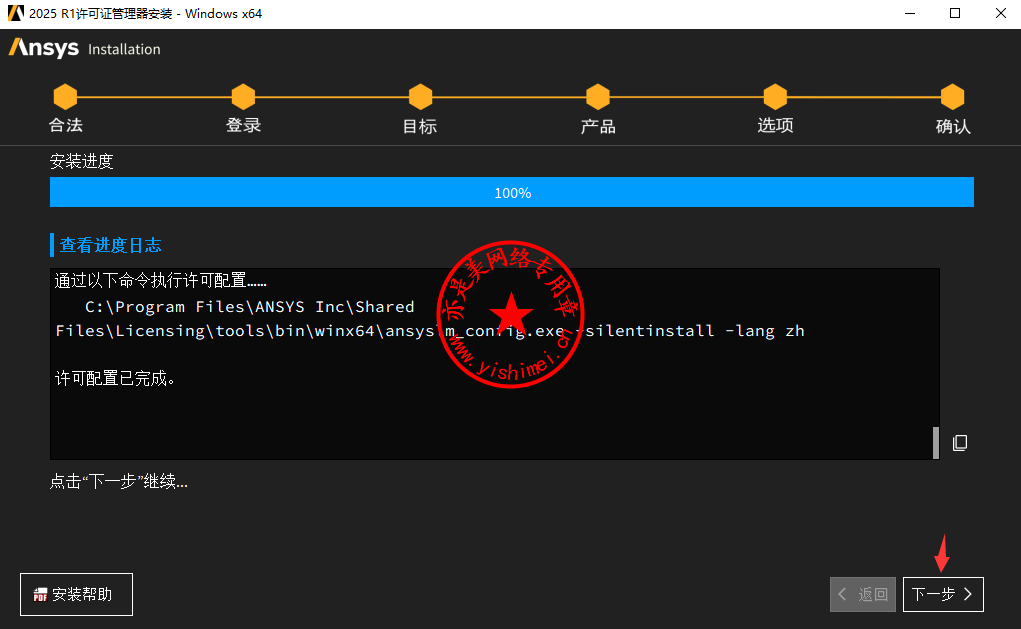The image size is (1021, 629).
Task: Click the 100% installation progress bar
Action: [x=512, y=192]
